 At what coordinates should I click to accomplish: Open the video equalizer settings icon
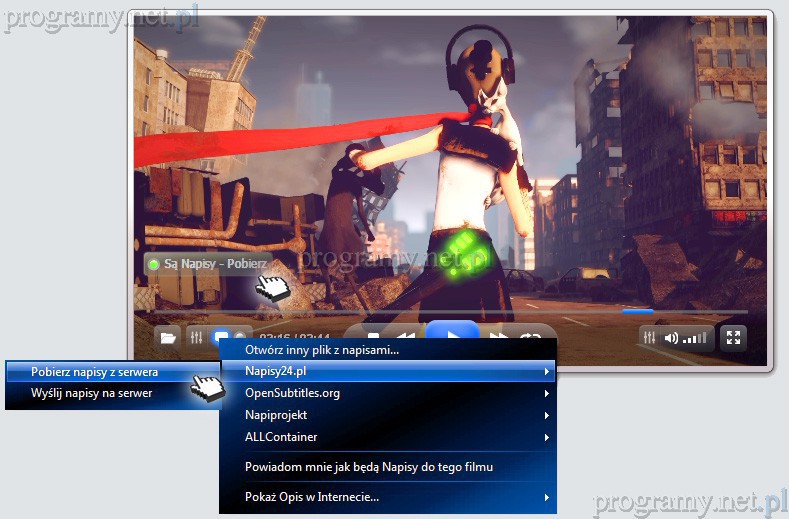pyautogui.click(x=197, y=338)
